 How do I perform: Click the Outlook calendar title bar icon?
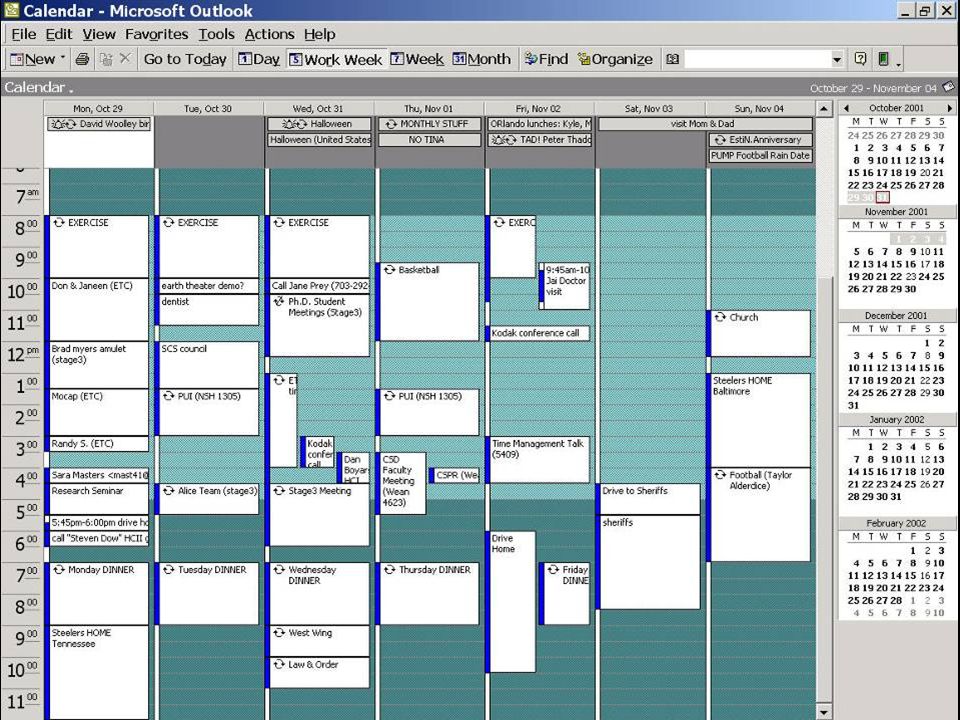coord(11,10)
